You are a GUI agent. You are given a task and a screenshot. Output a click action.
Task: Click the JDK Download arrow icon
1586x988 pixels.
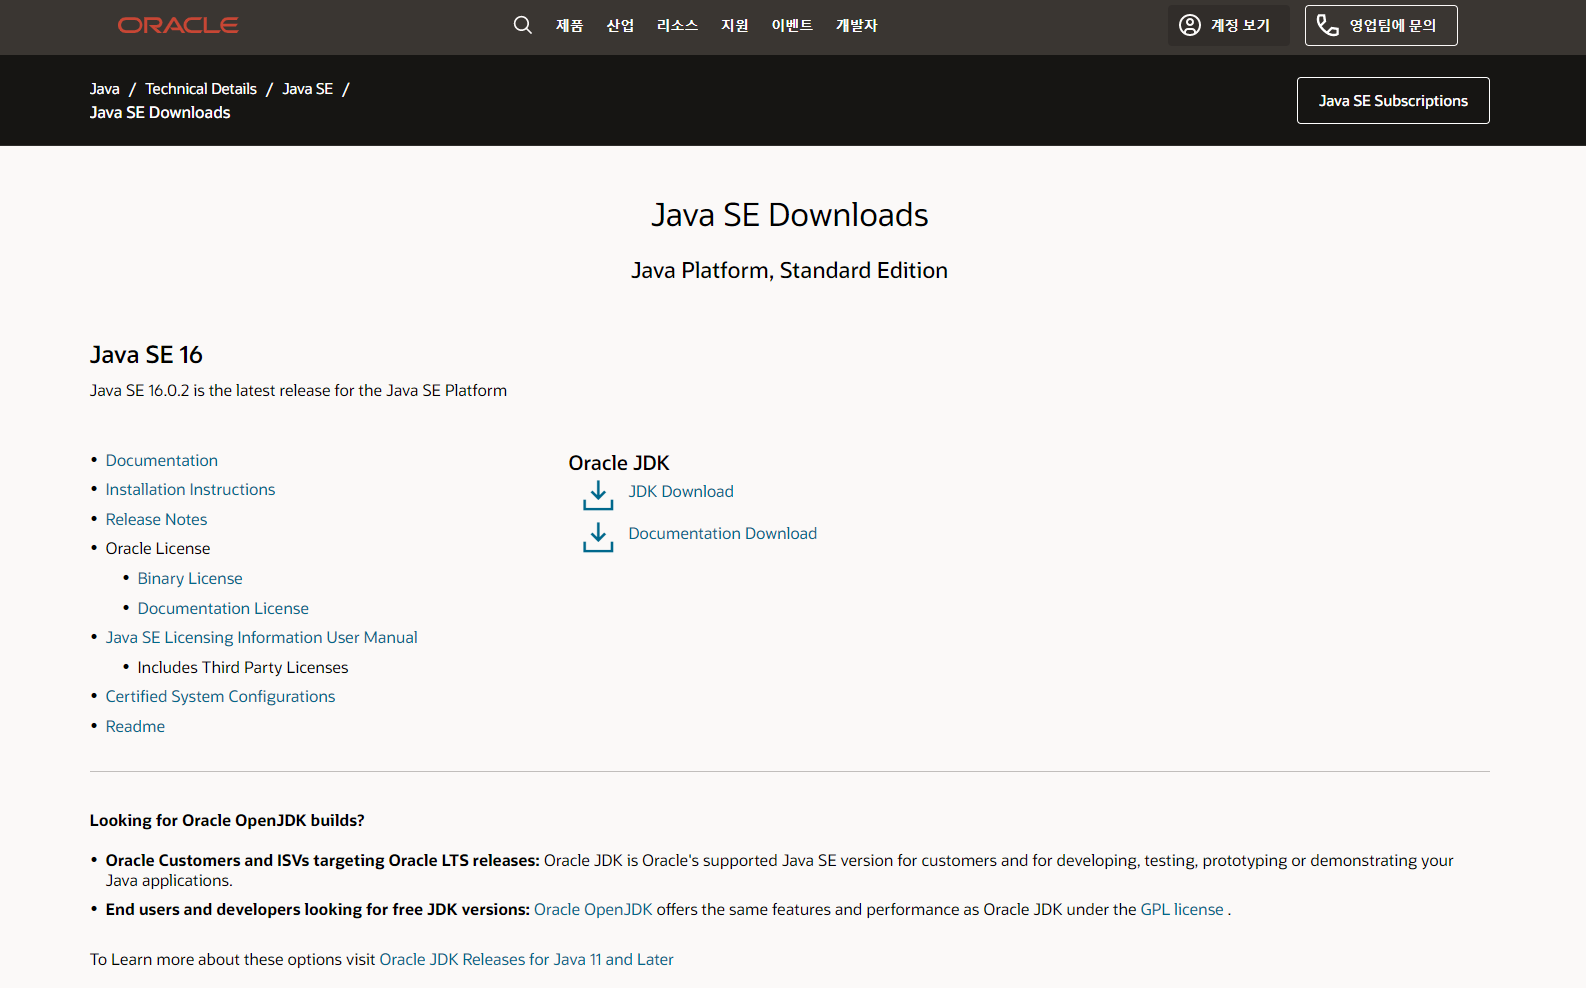(x=598, y=494)
